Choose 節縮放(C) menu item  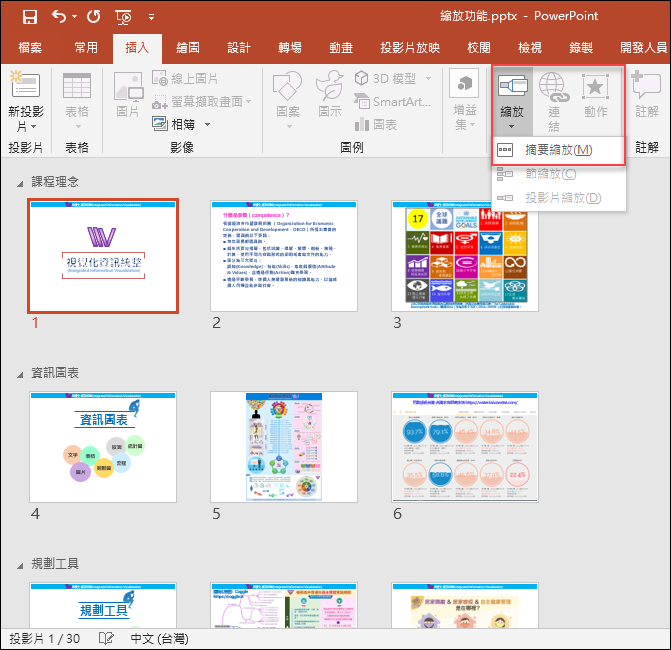[x=558, y=174]
